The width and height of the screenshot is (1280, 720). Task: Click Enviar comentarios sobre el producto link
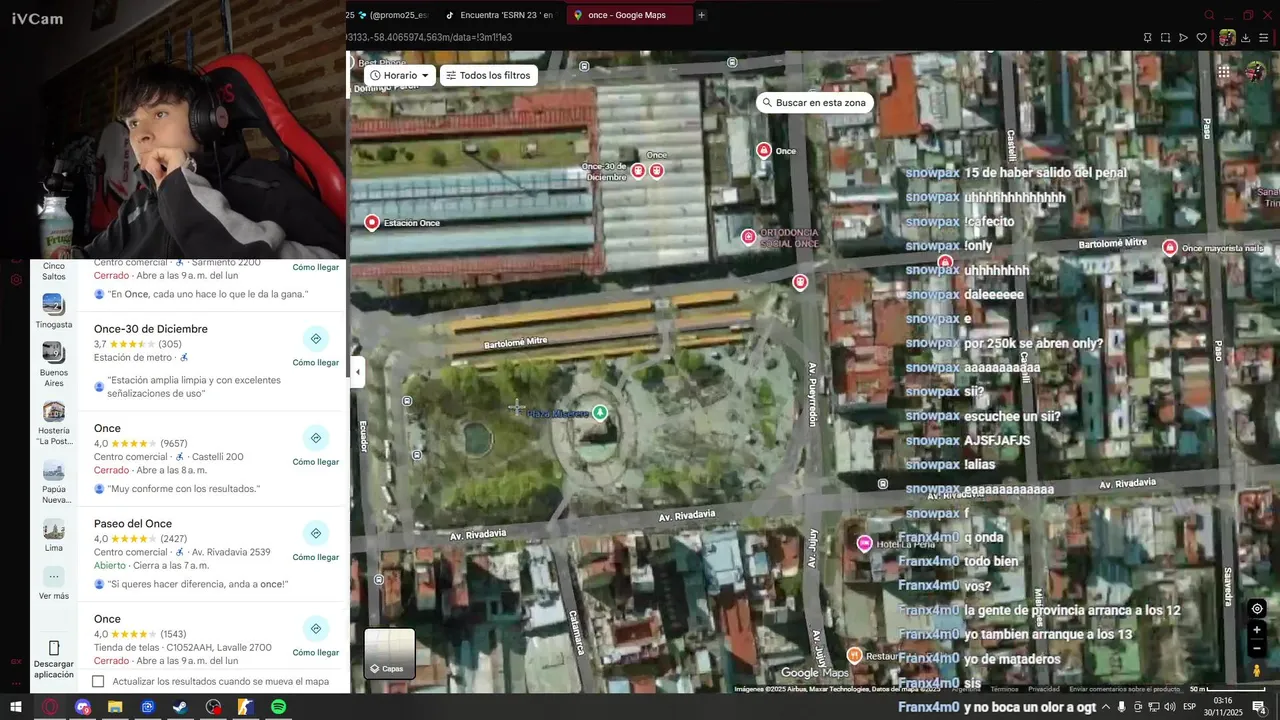1124,689
